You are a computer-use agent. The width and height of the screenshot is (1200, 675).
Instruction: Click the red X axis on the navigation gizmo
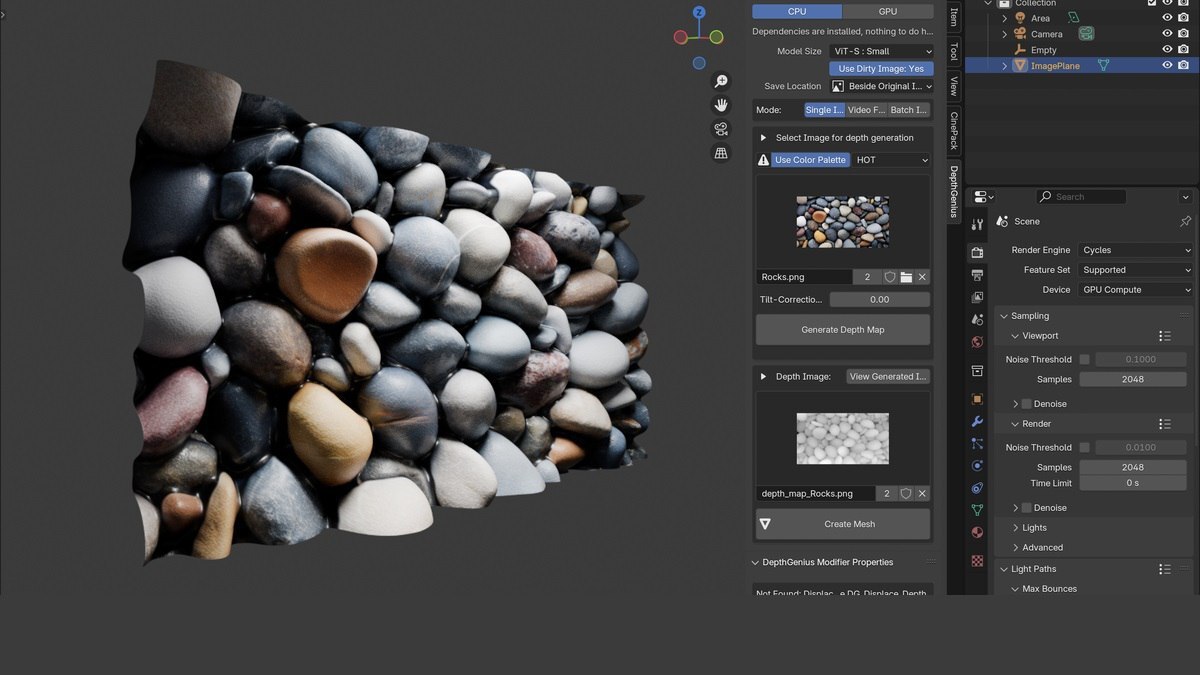coord(680,38)
